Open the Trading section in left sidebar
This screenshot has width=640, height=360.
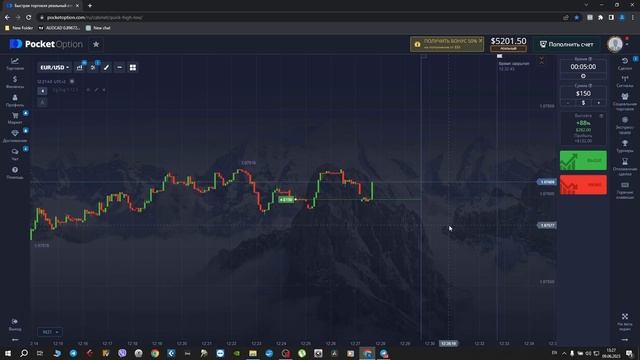(x=15, y=64)
